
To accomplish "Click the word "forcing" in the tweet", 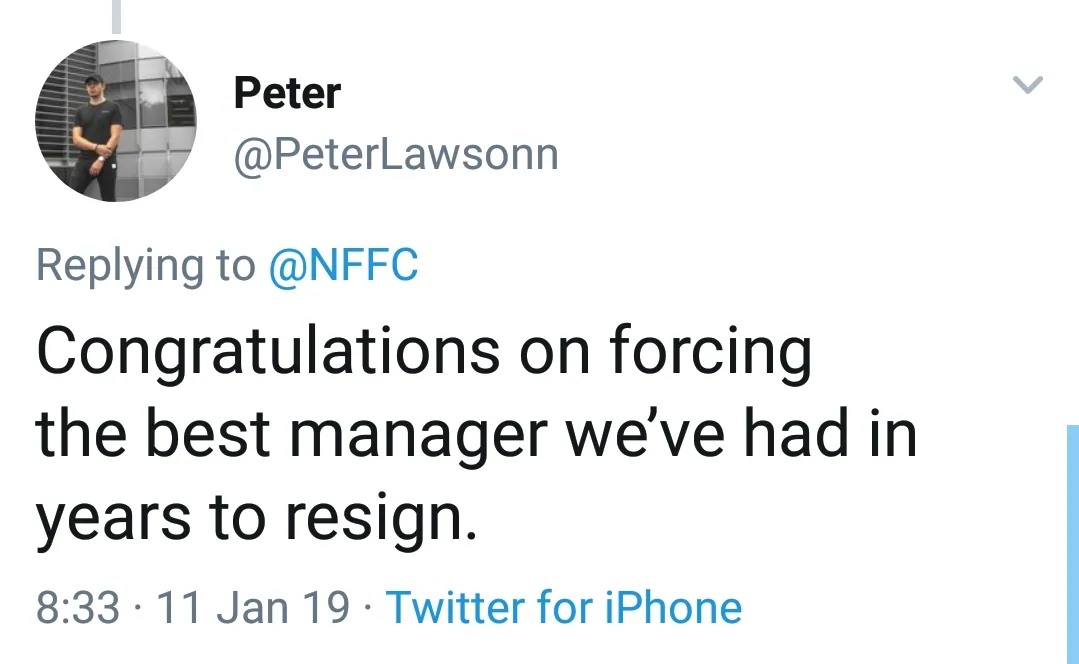I will pyautogui.click(x=710, y=352).
